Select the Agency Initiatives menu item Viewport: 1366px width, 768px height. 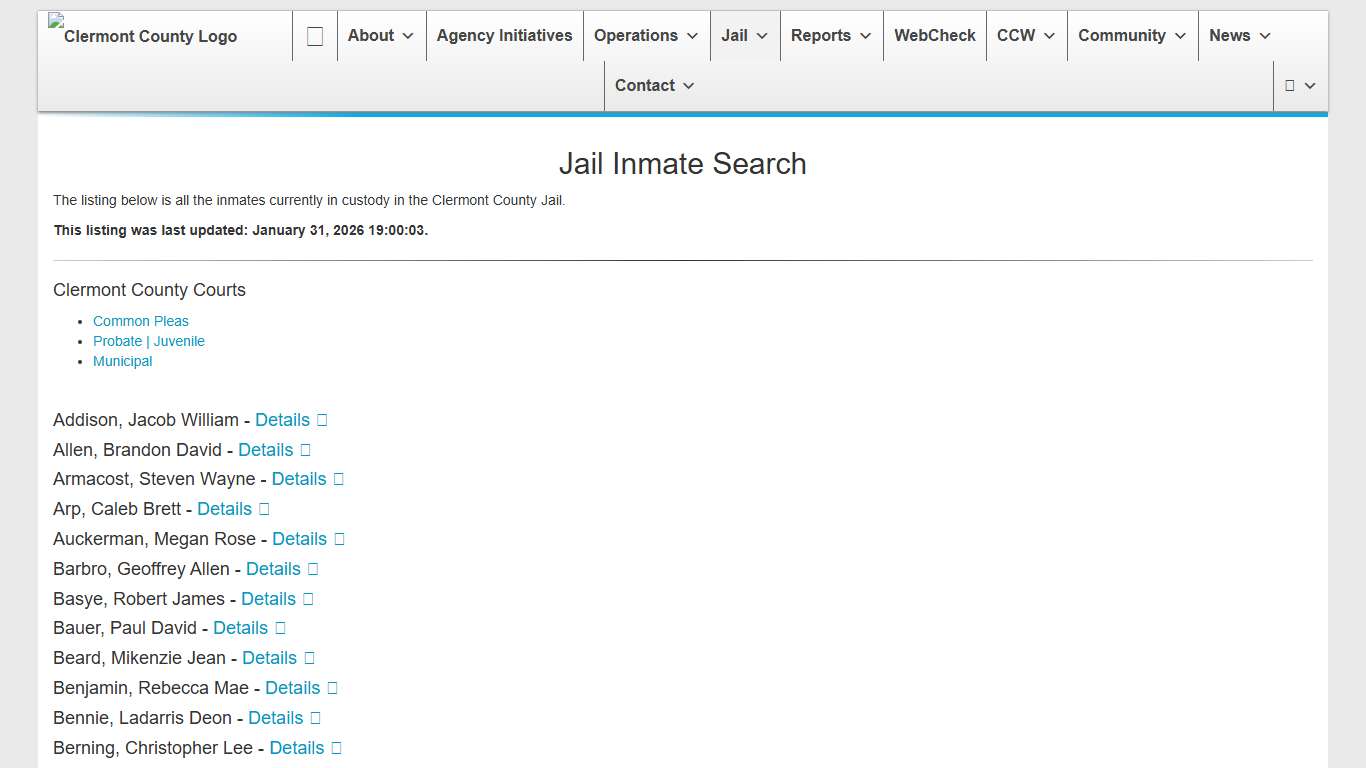504,35
